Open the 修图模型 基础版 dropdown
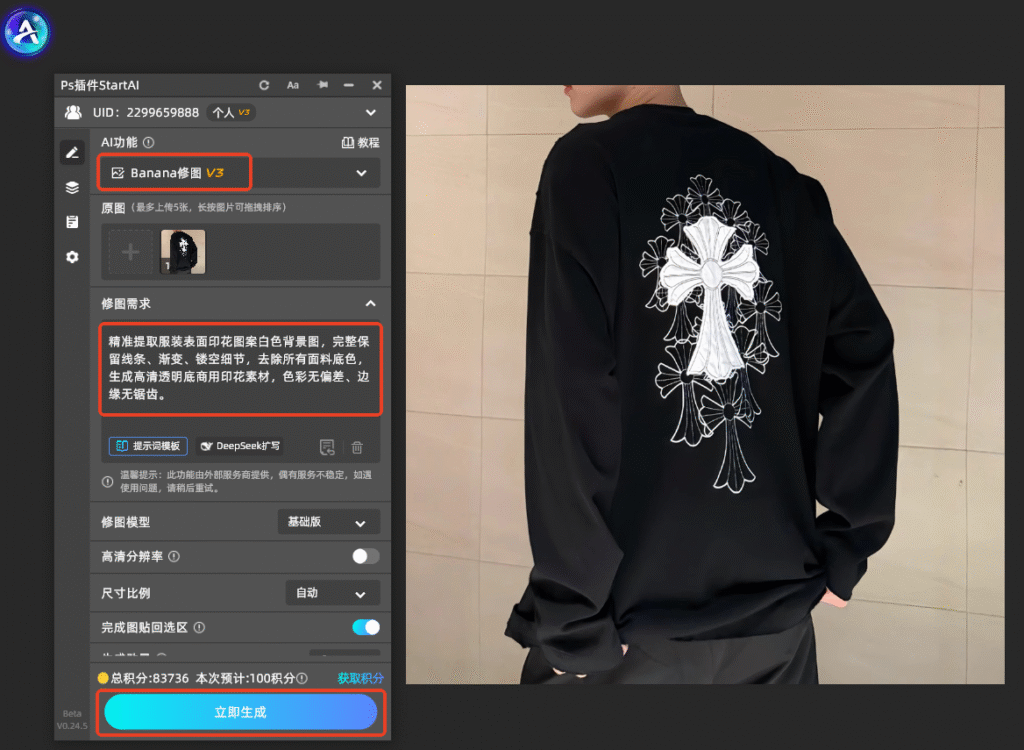1024x750 pixels. click(x=329, y=522)
